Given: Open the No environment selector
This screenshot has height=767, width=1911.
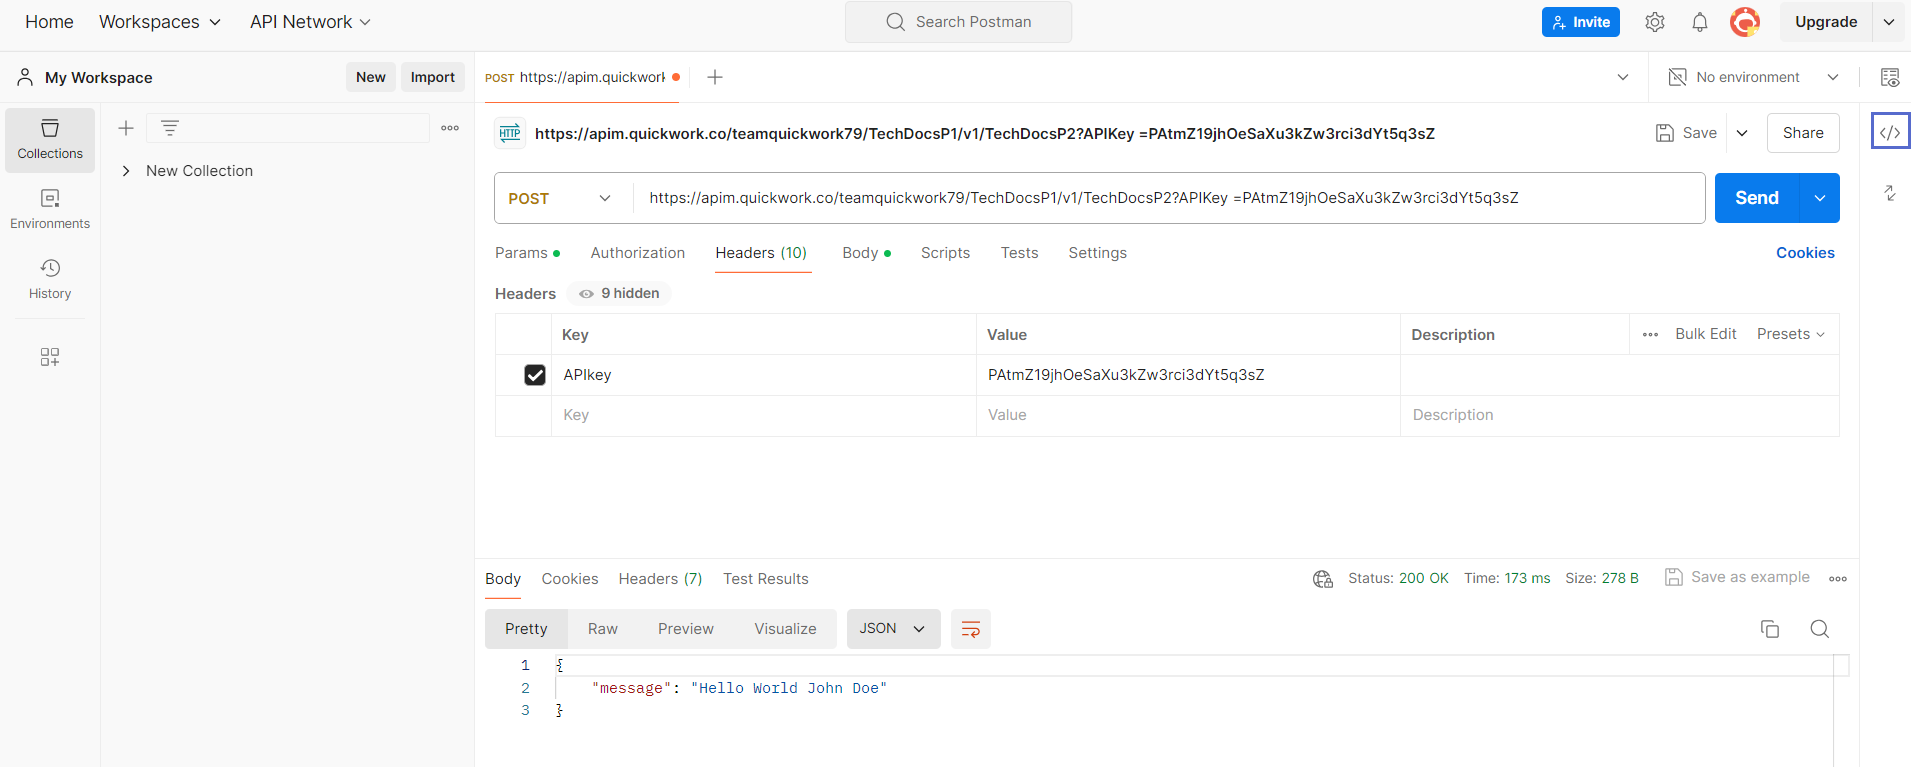Looking at the screenshot, I should click(1755, 77).
